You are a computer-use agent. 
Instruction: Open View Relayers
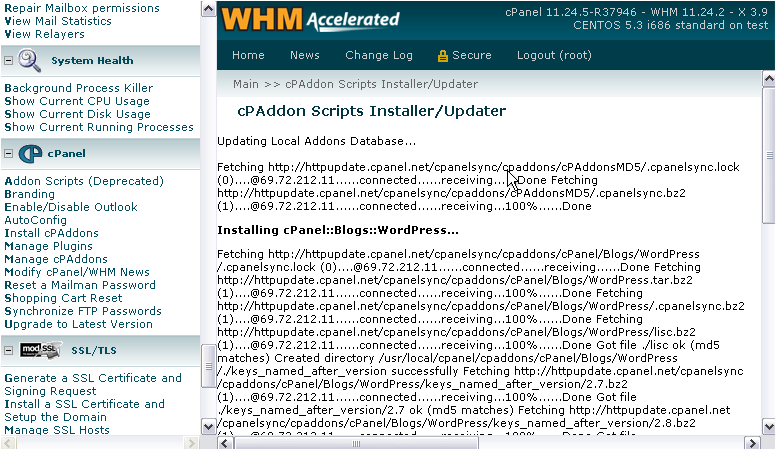(x=45, y=34)
